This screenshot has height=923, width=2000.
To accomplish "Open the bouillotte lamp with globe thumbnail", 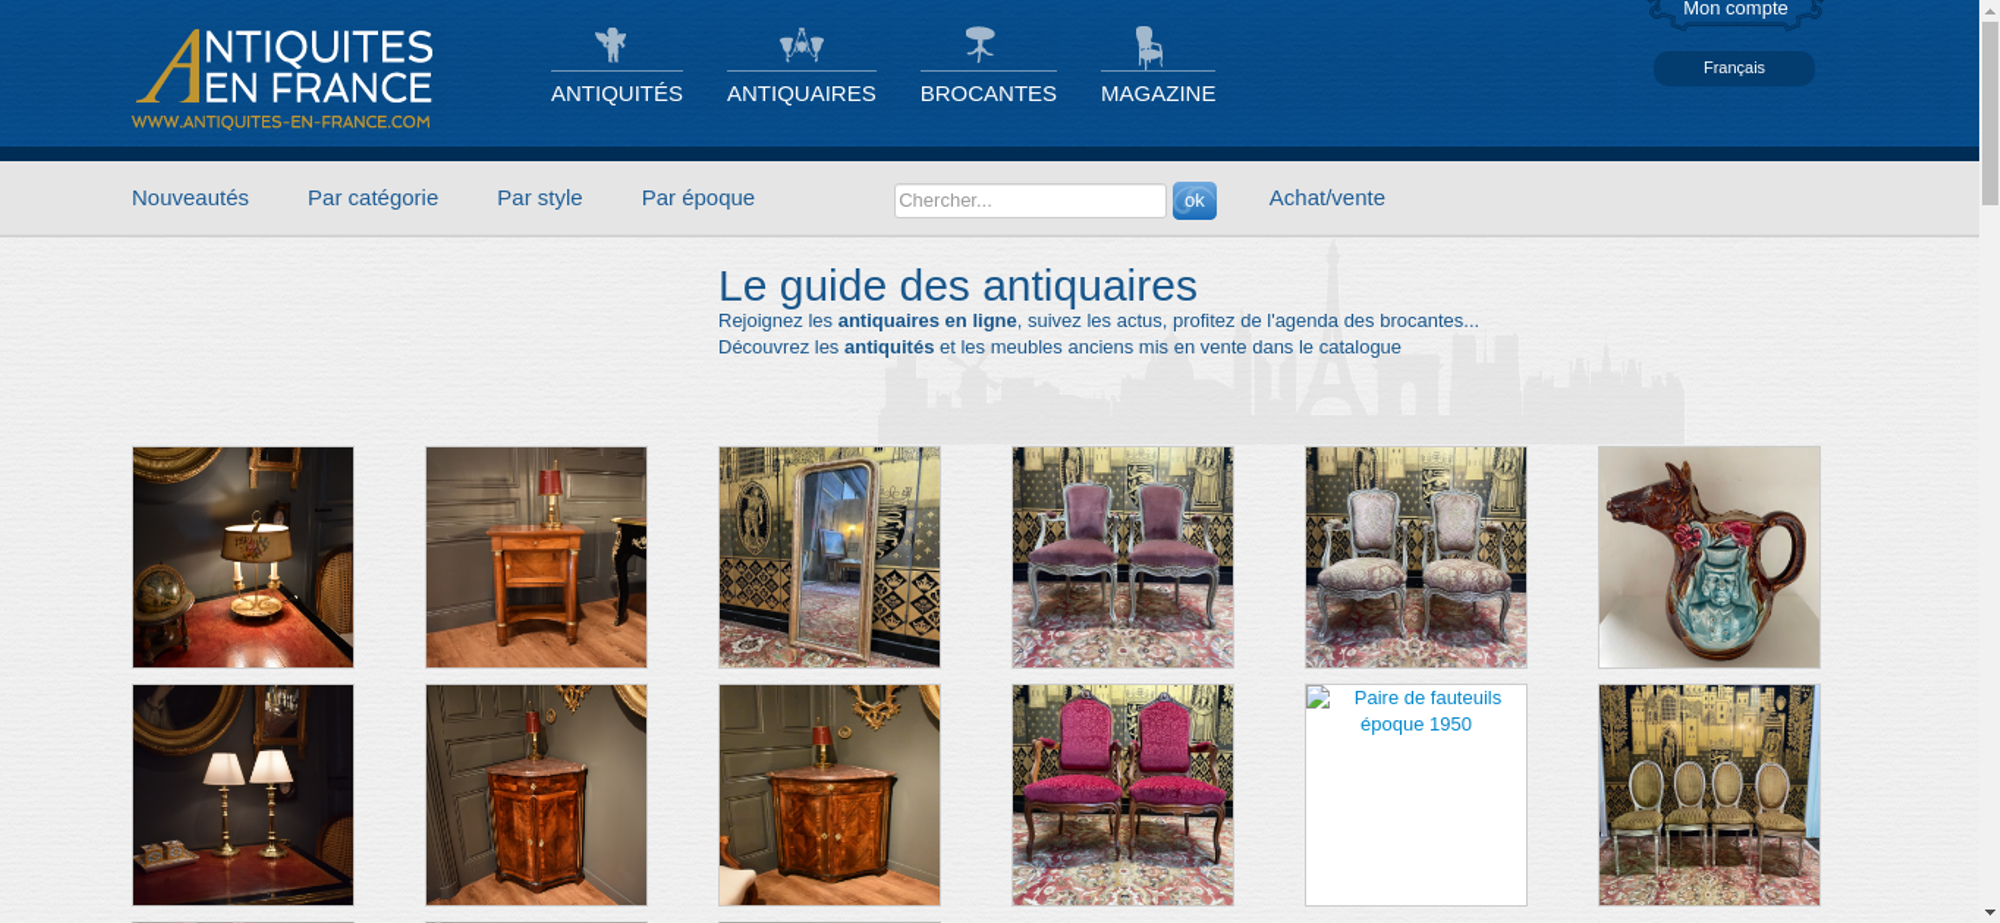I will pos(243,557).
